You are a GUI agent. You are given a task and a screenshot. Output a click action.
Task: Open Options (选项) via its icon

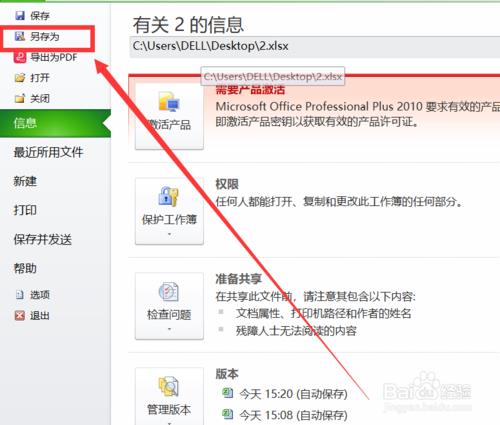[x=20, y=295]
